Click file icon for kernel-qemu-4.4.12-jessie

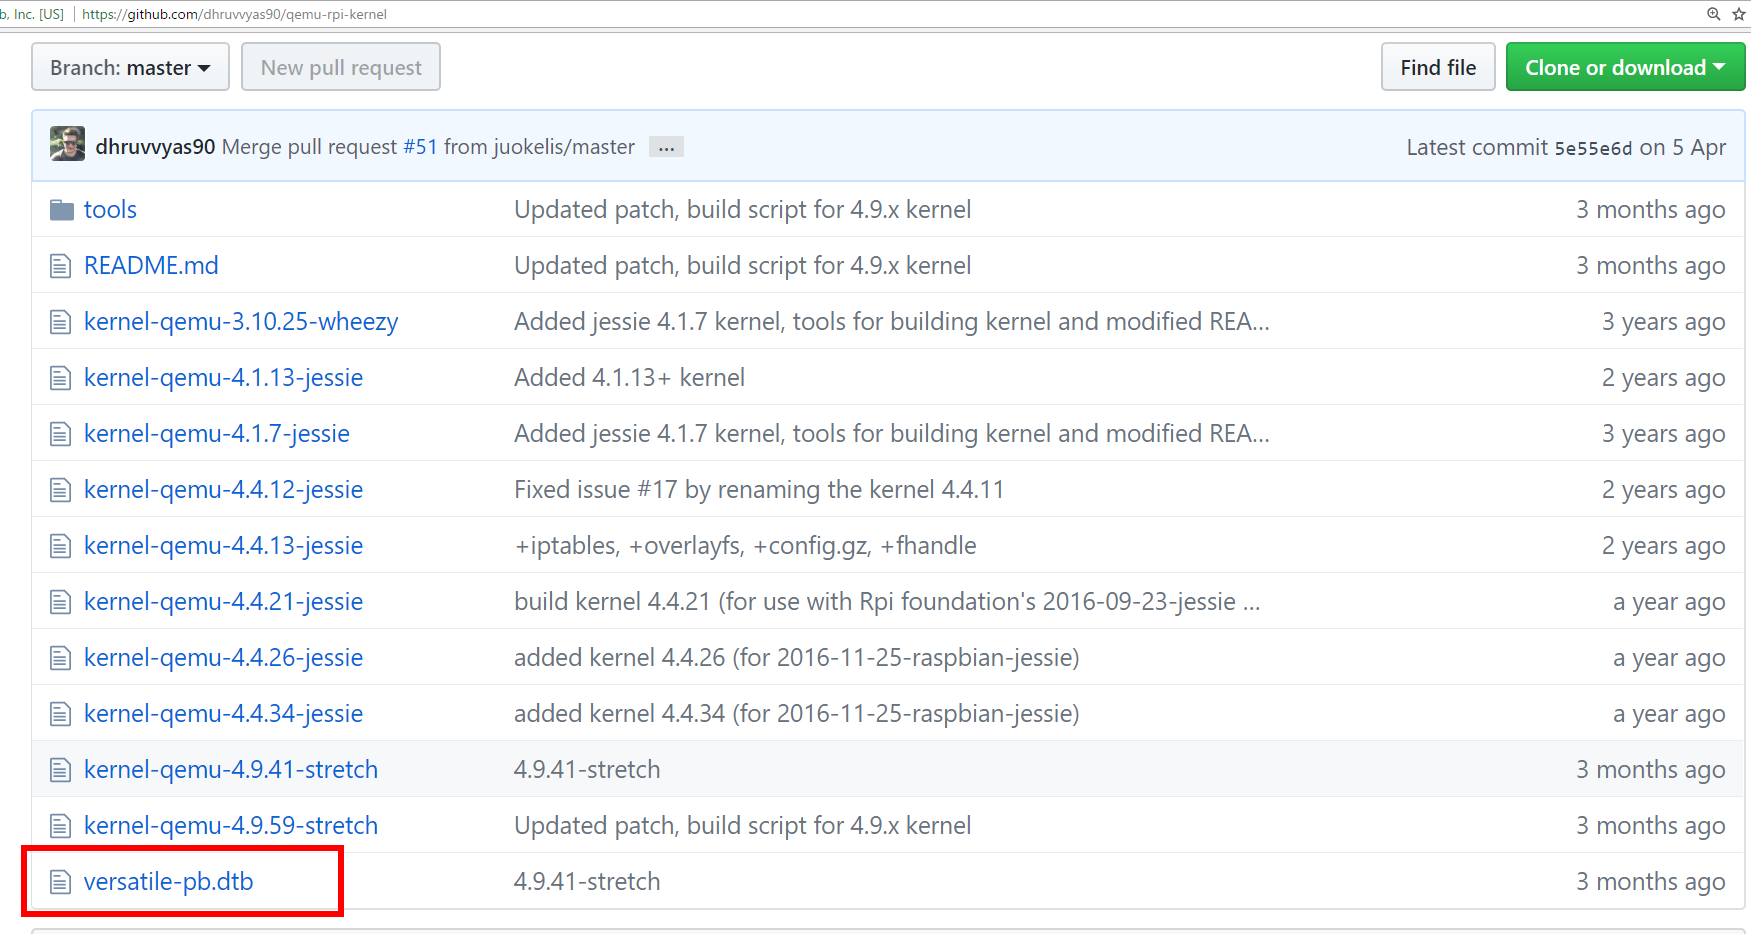(x=61, y=490)
